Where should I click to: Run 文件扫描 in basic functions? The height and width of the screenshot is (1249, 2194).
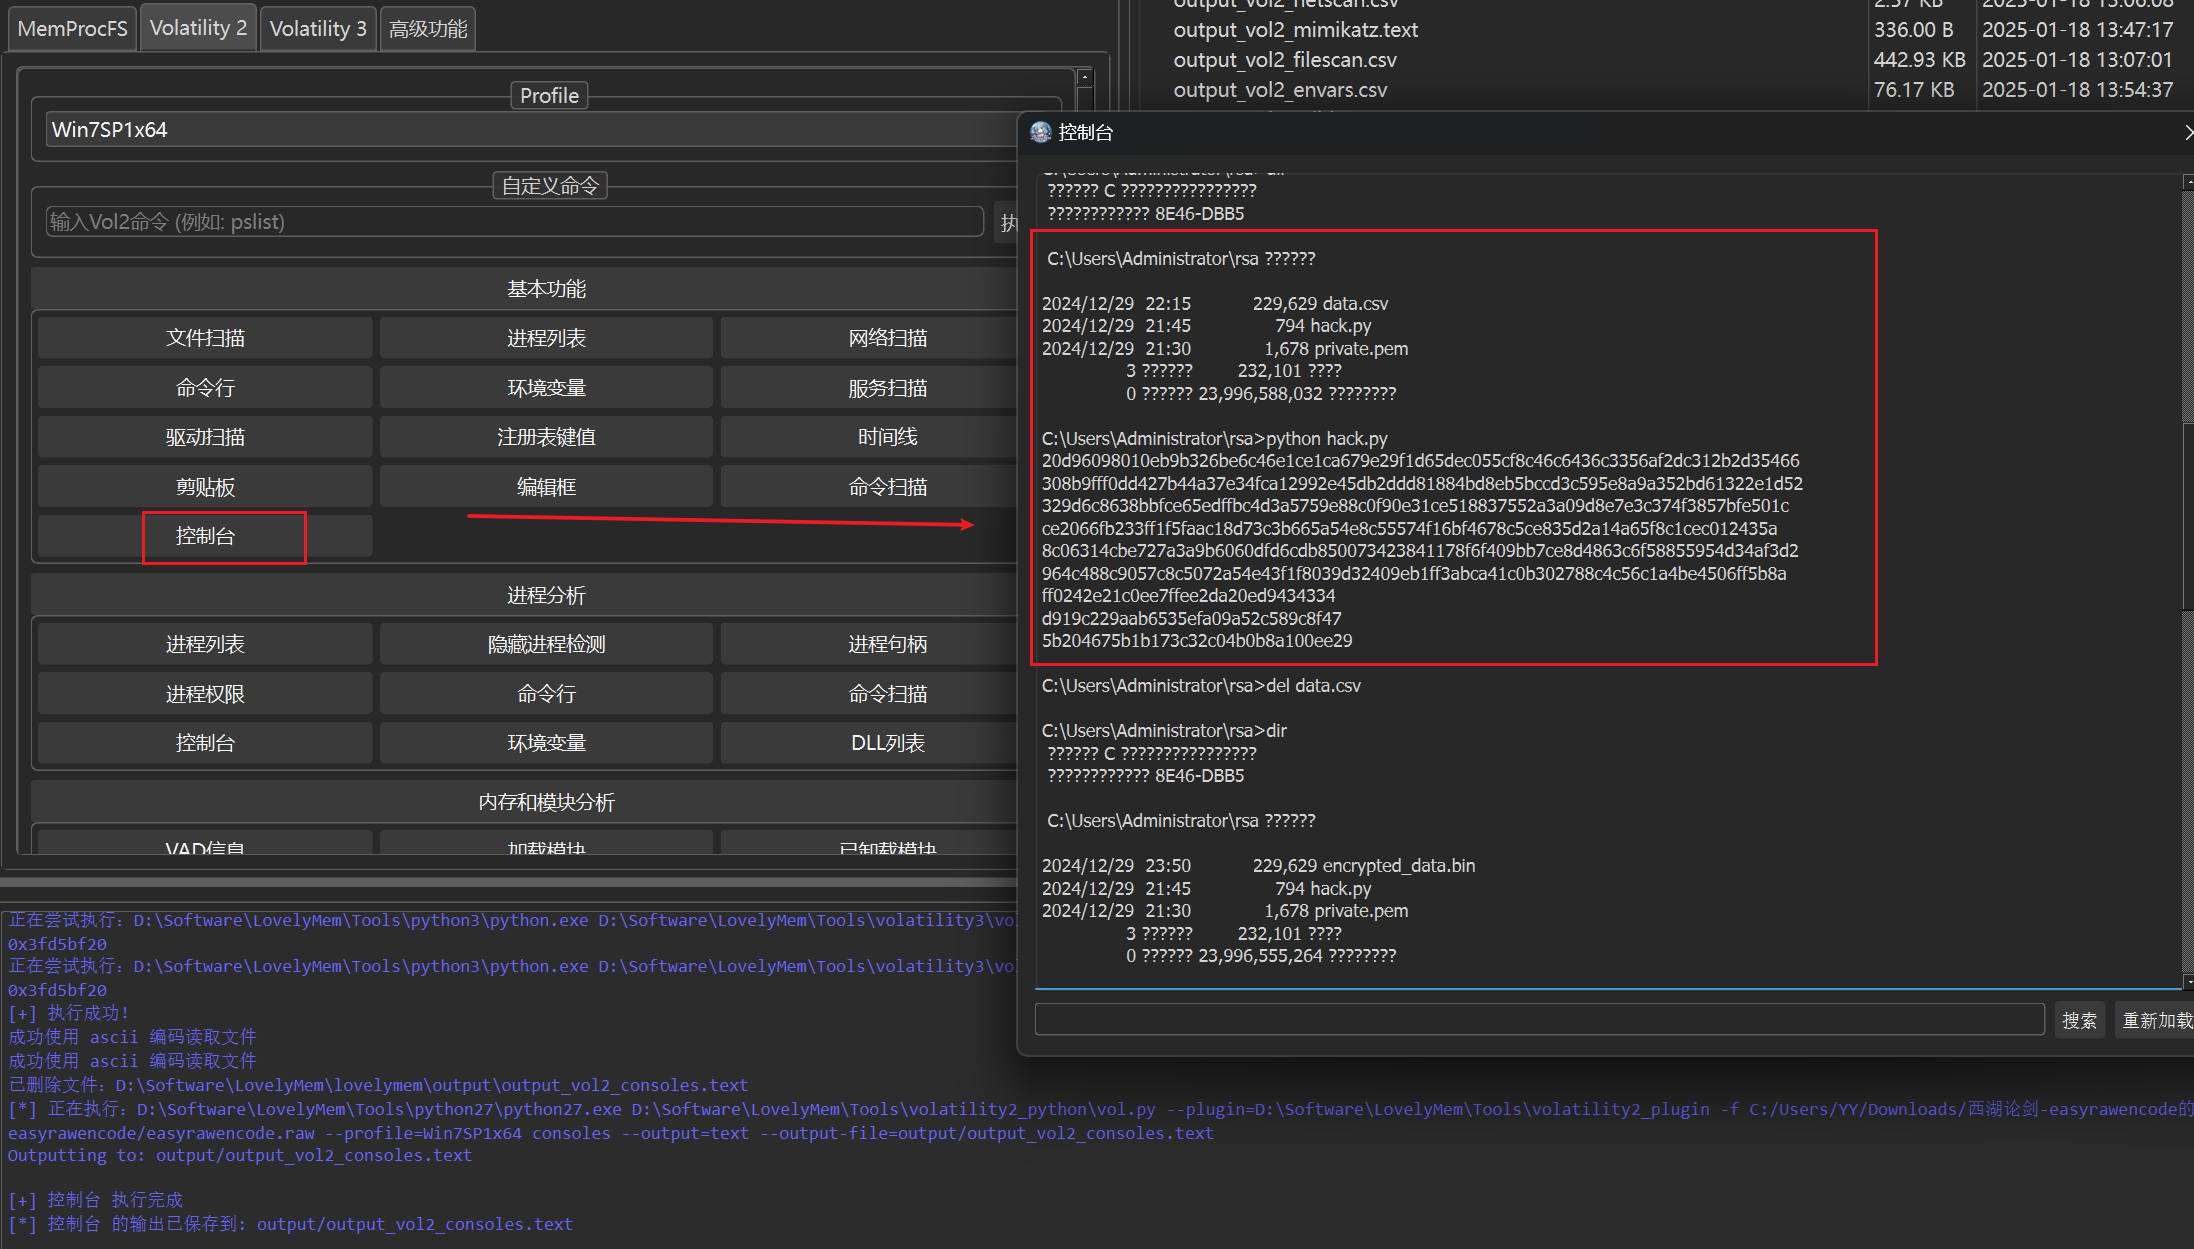[205, 338]
